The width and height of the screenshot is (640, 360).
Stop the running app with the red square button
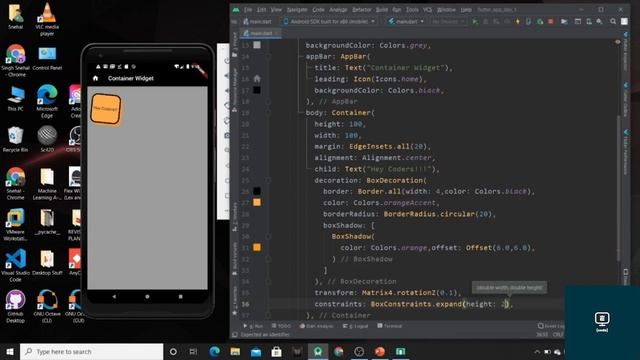[551, 21]
